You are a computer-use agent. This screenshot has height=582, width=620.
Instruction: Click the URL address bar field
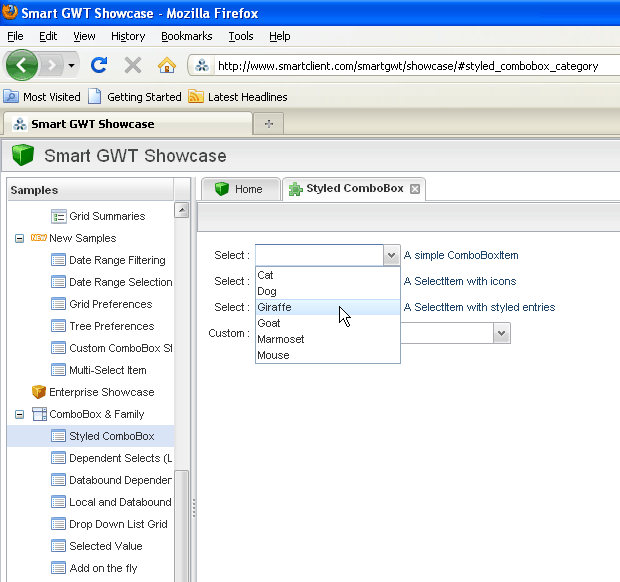(410, 66)
